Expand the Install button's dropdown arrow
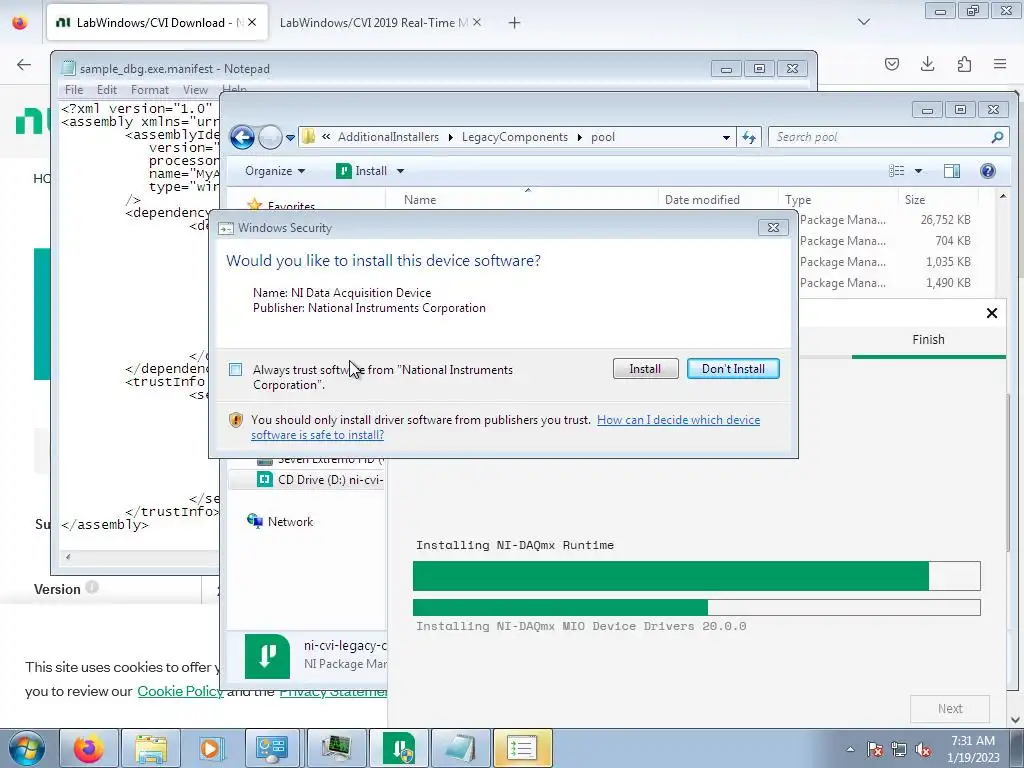Image resolution: width=1024 pixels, height=768 pixels. tap(400, 171)
